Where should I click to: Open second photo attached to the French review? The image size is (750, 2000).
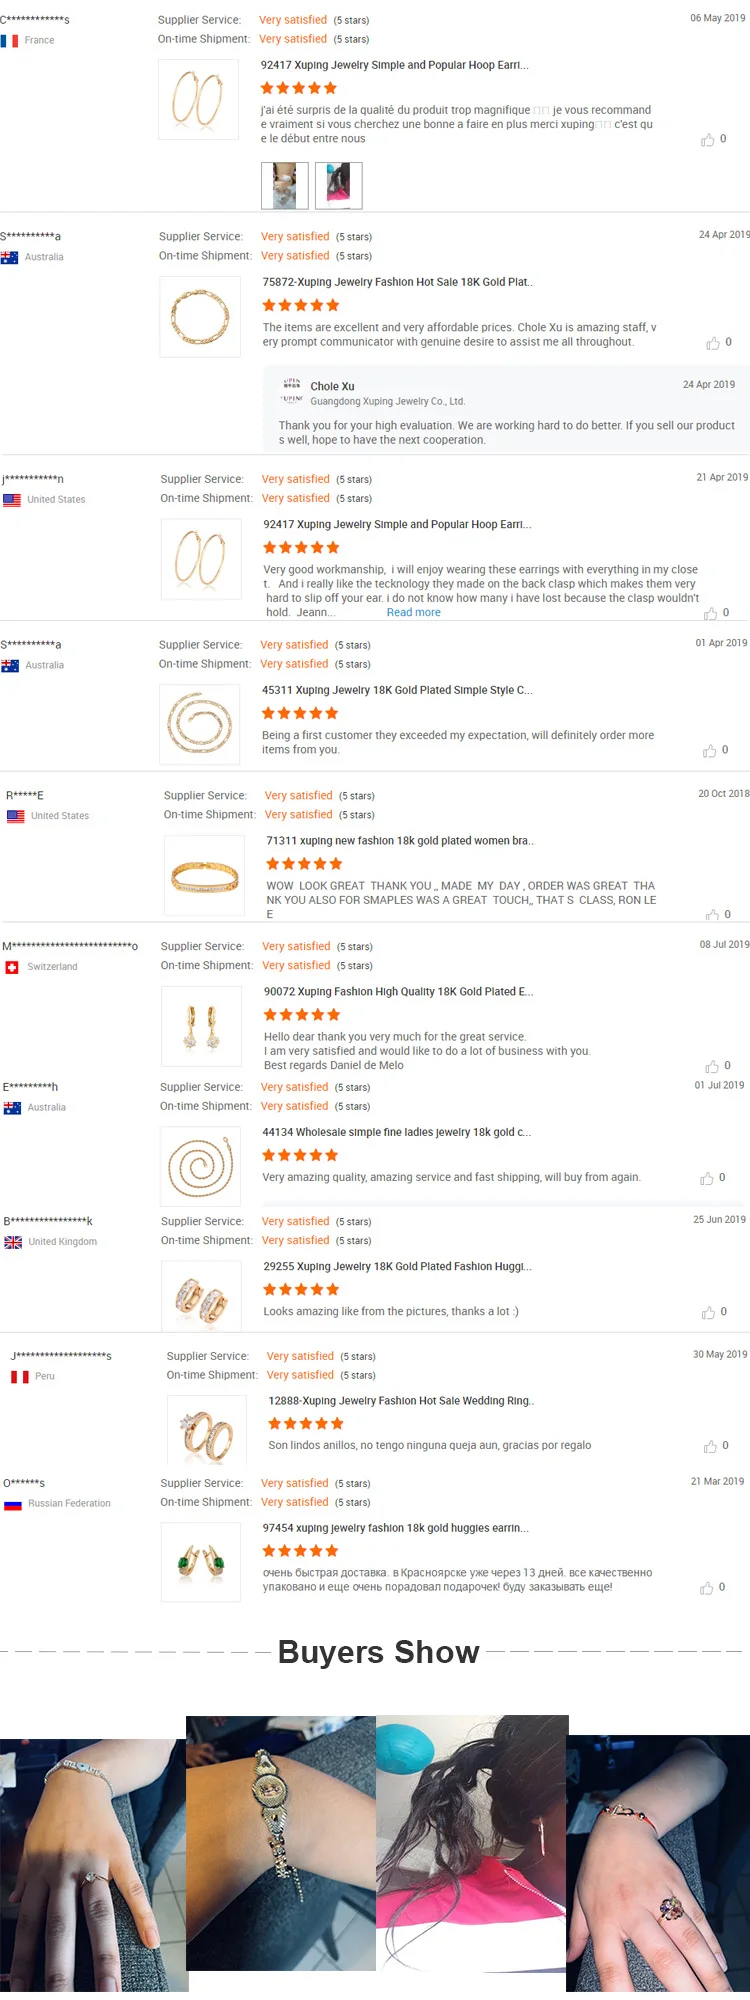(338, 186)
